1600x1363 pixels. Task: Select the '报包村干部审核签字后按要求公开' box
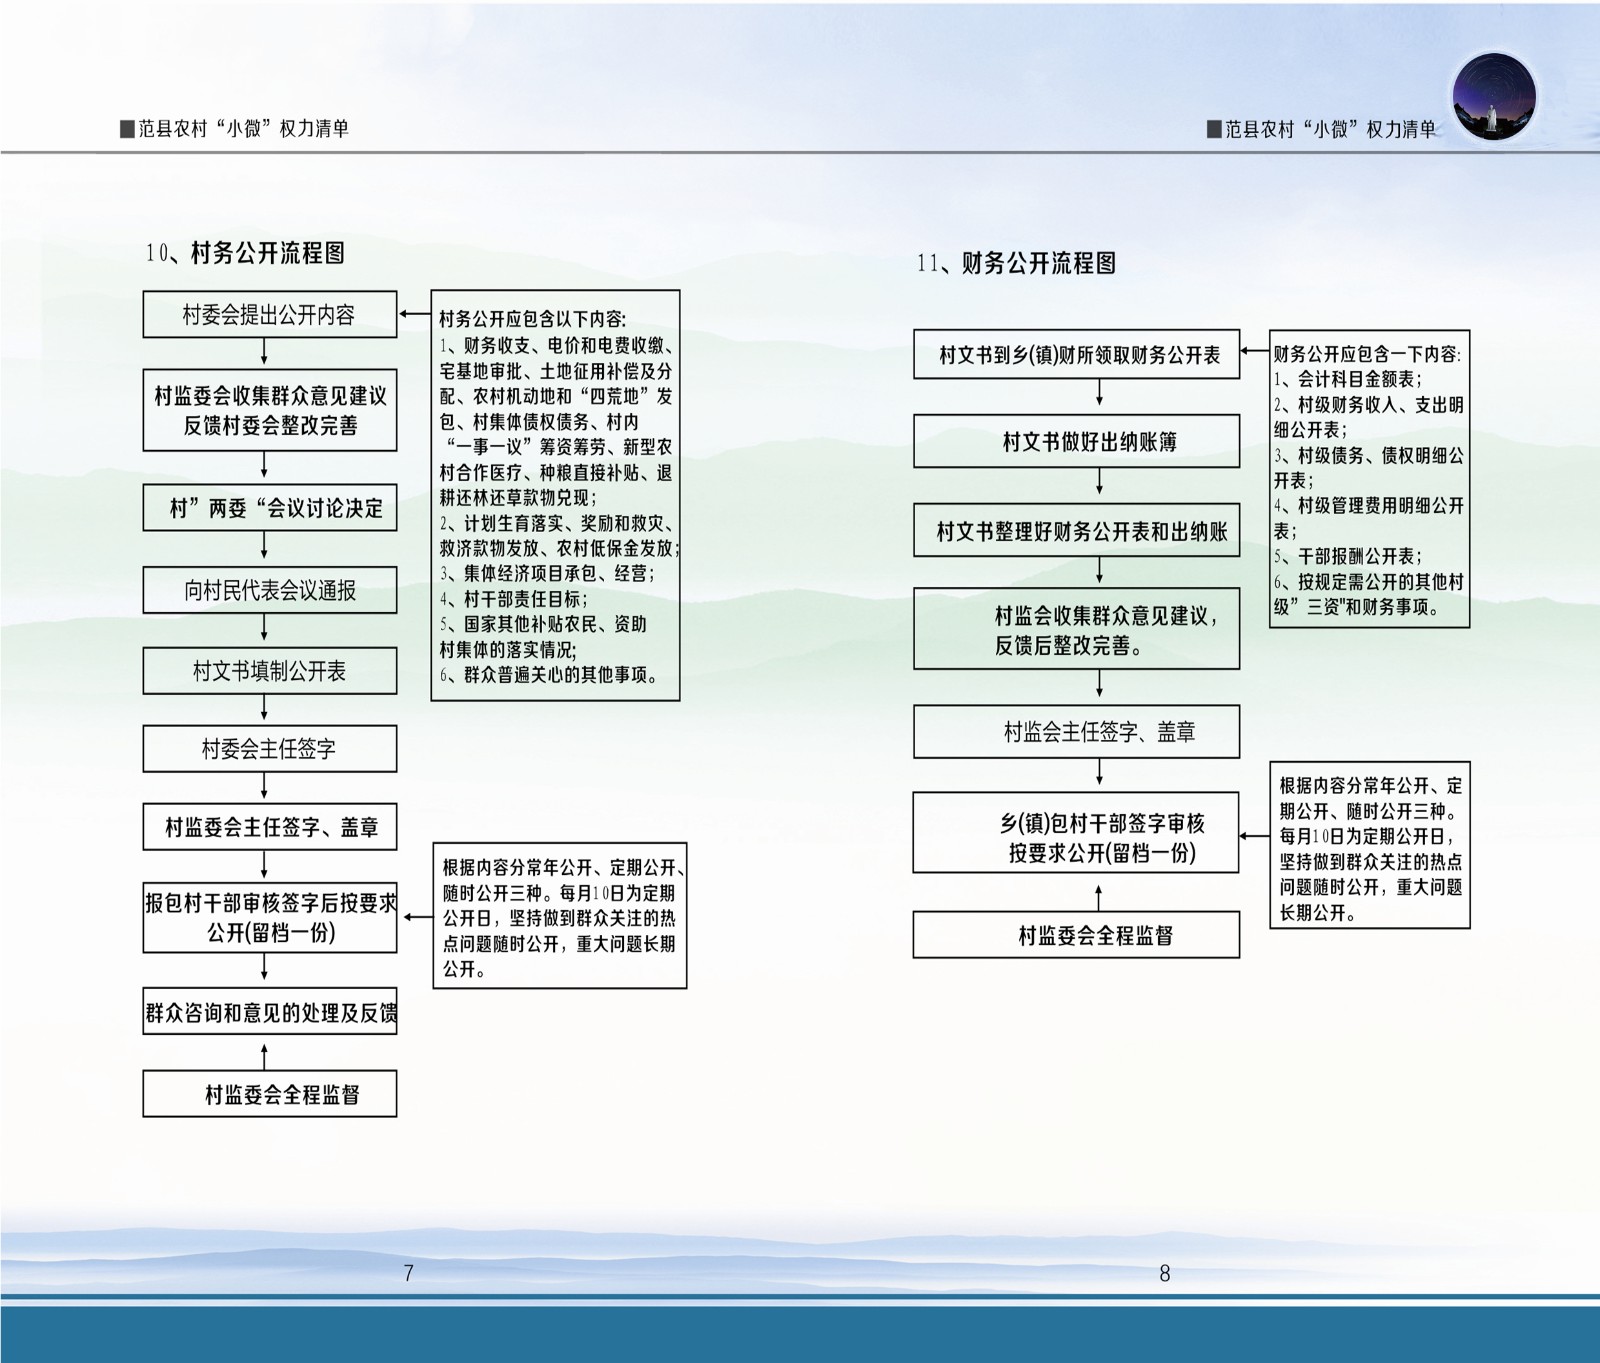(x=270, y=917)
